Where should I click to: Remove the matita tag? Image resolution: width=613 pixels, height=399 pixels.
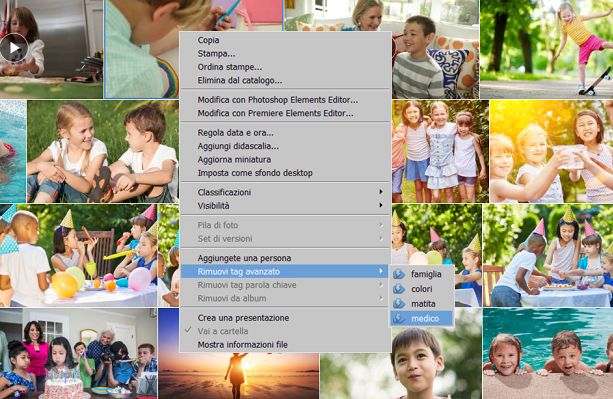tap(422, 304)
